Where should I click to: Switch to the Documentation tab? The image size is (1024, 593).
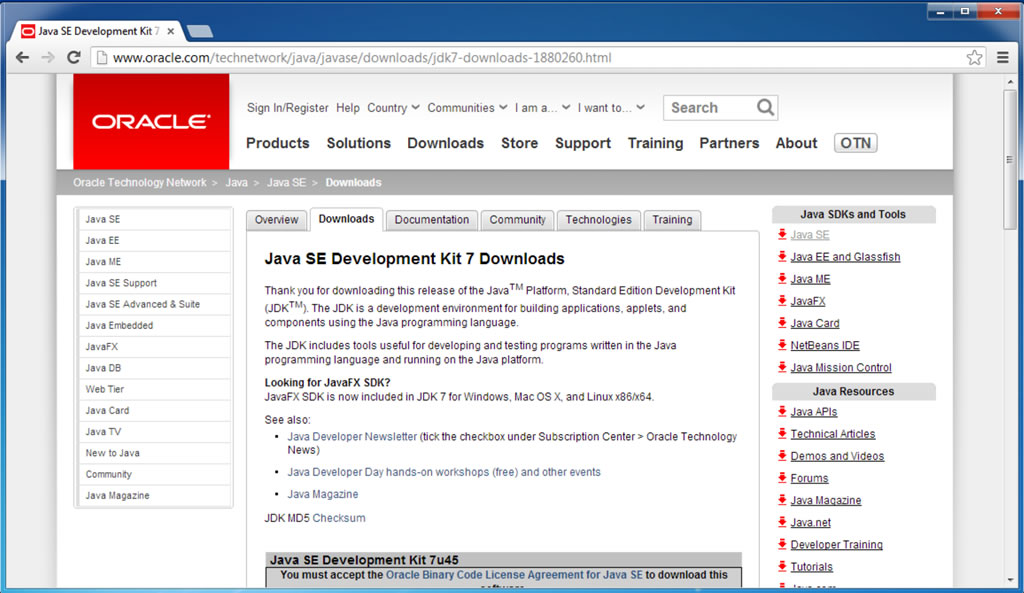coord(432,220)
